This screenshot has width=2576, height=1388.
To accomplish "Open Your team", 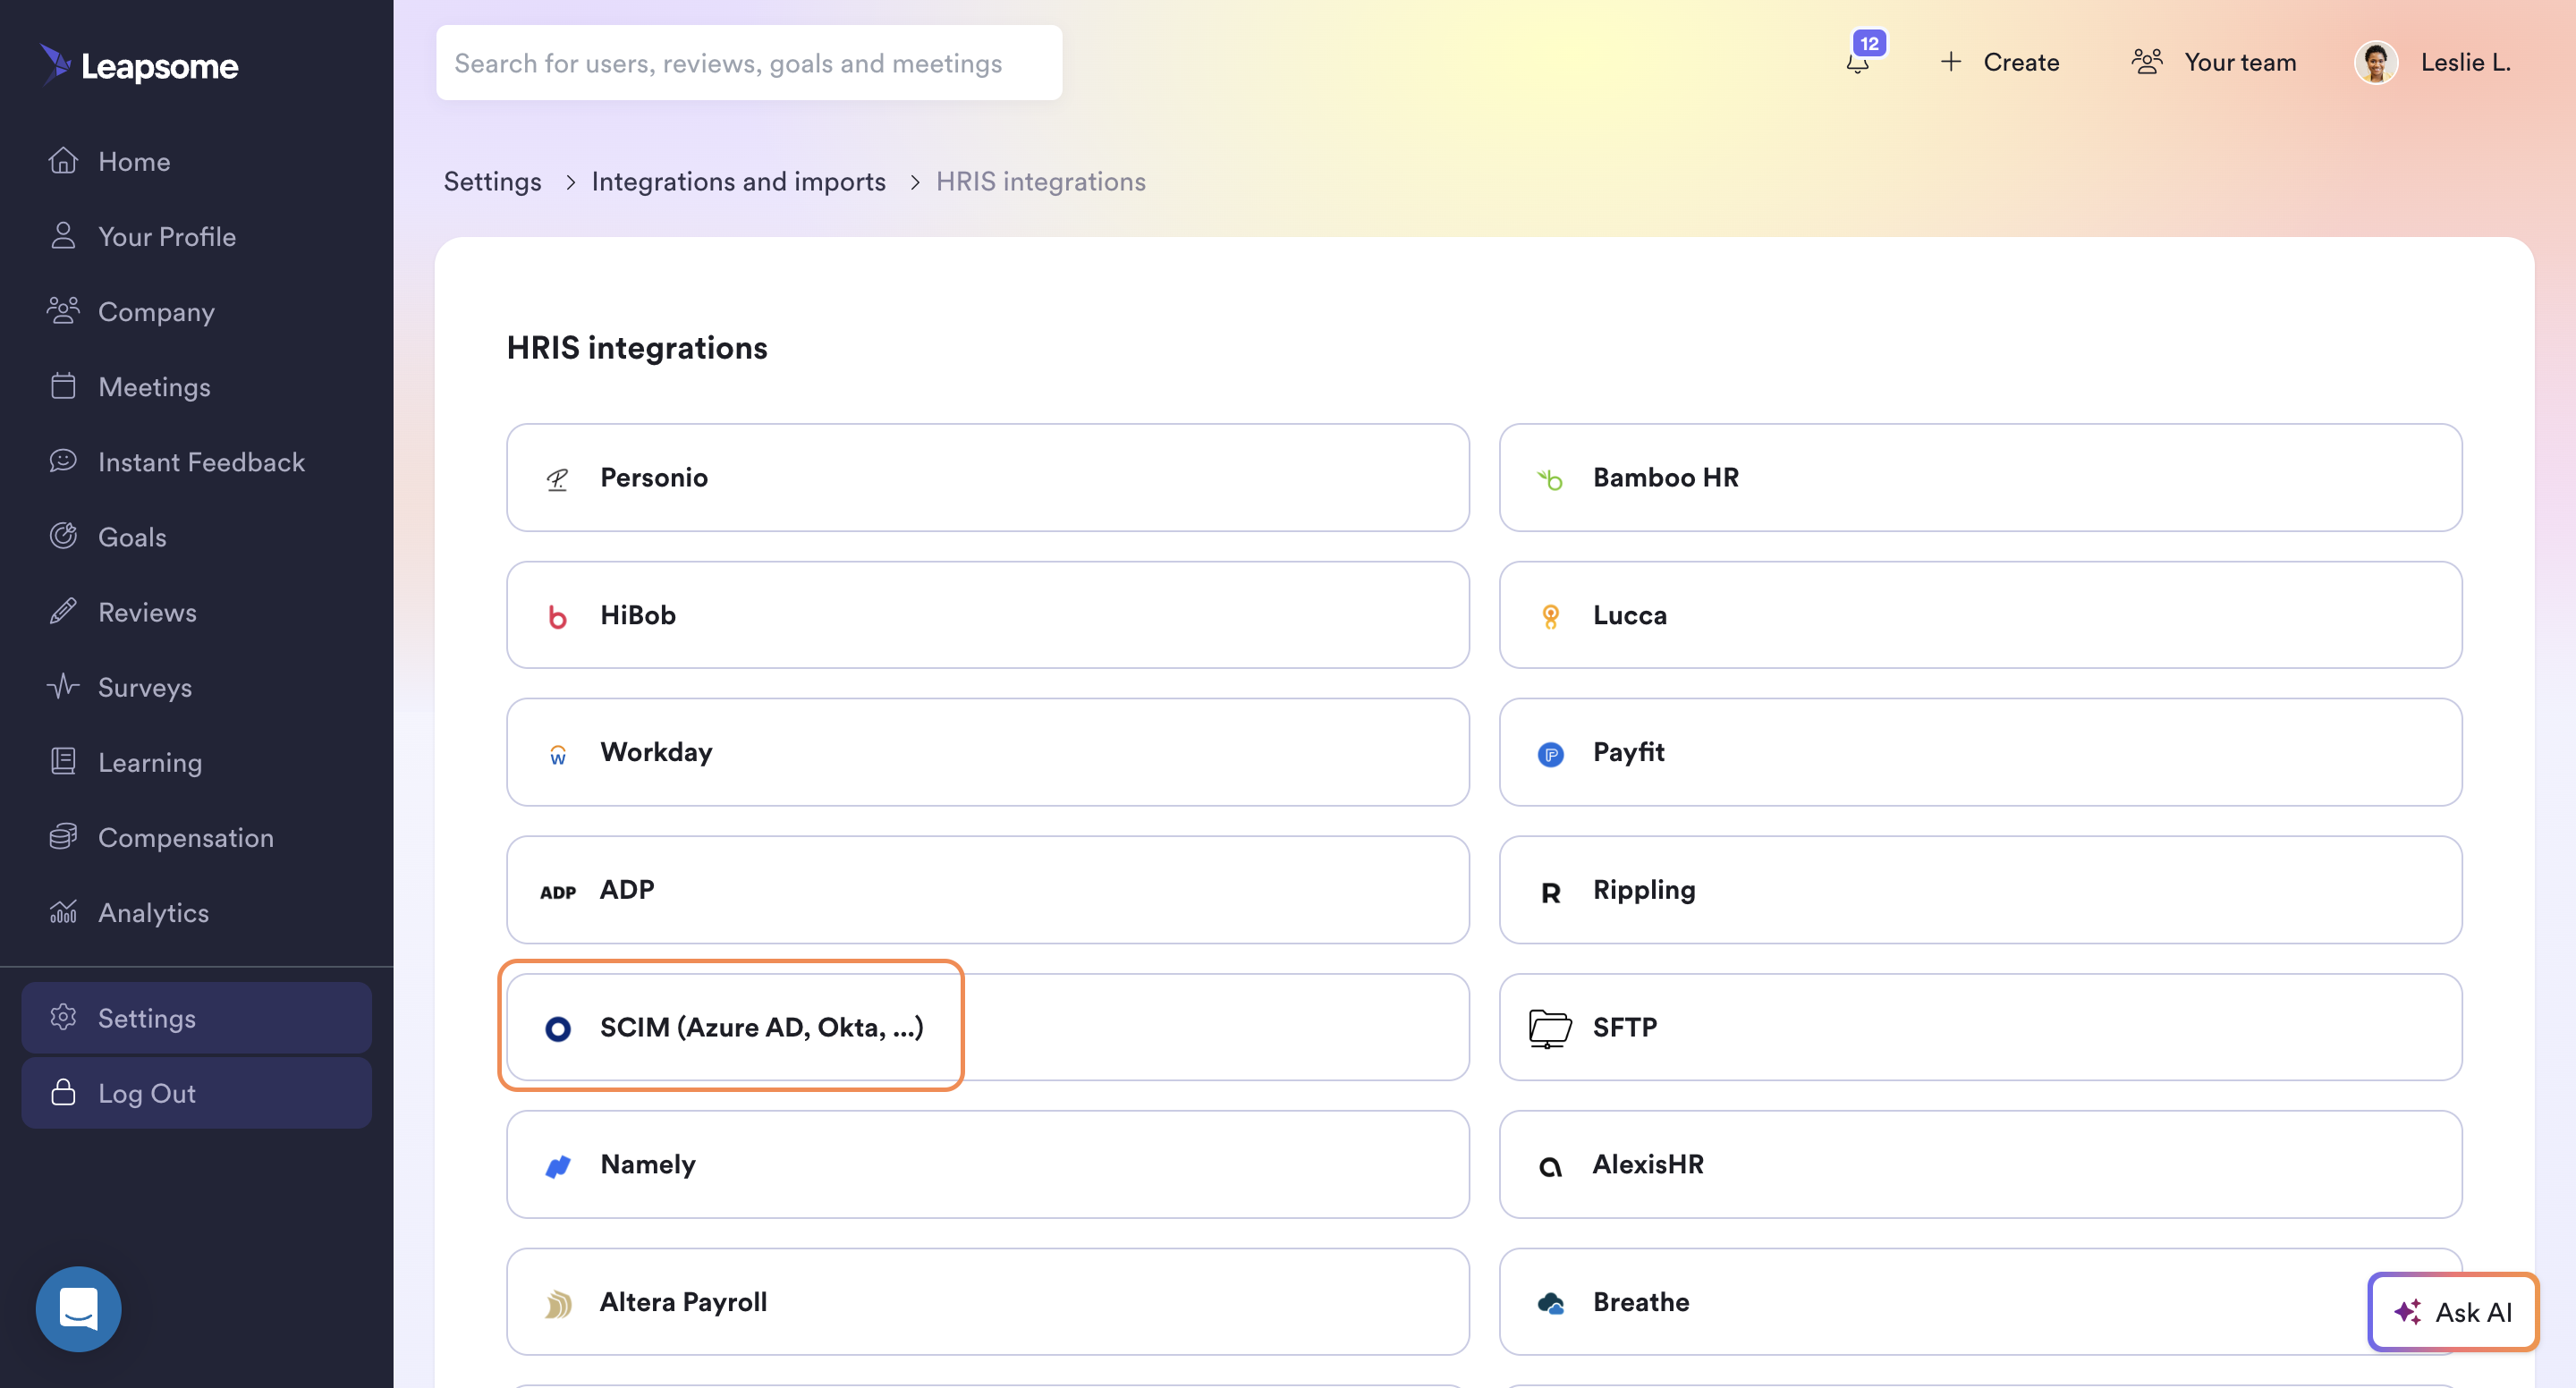I will [2213, 62].
